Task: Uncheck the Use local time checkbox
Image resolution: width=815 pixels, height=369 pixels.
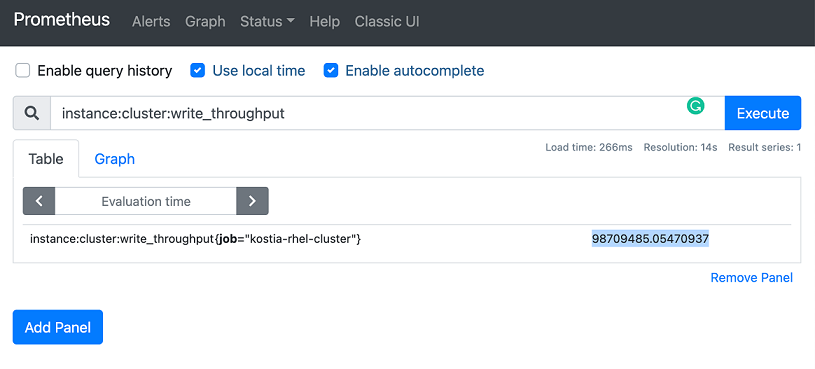Action: click(198, 71)
